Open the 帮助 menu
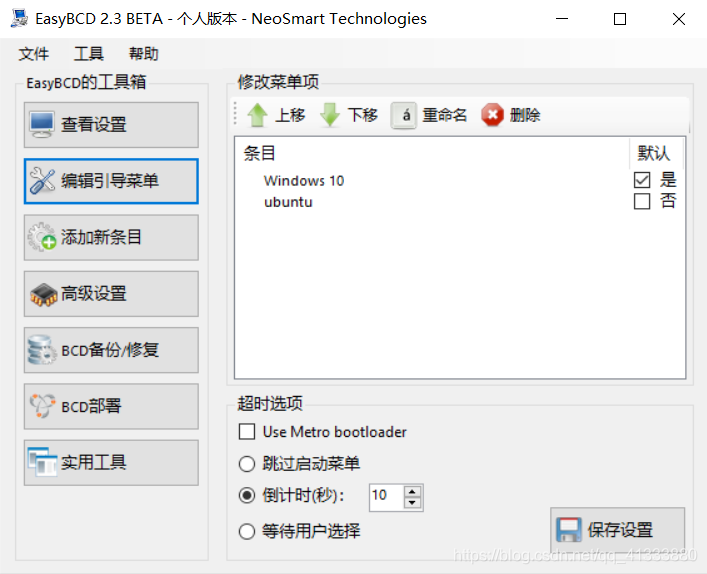 [x=144, y=54]
